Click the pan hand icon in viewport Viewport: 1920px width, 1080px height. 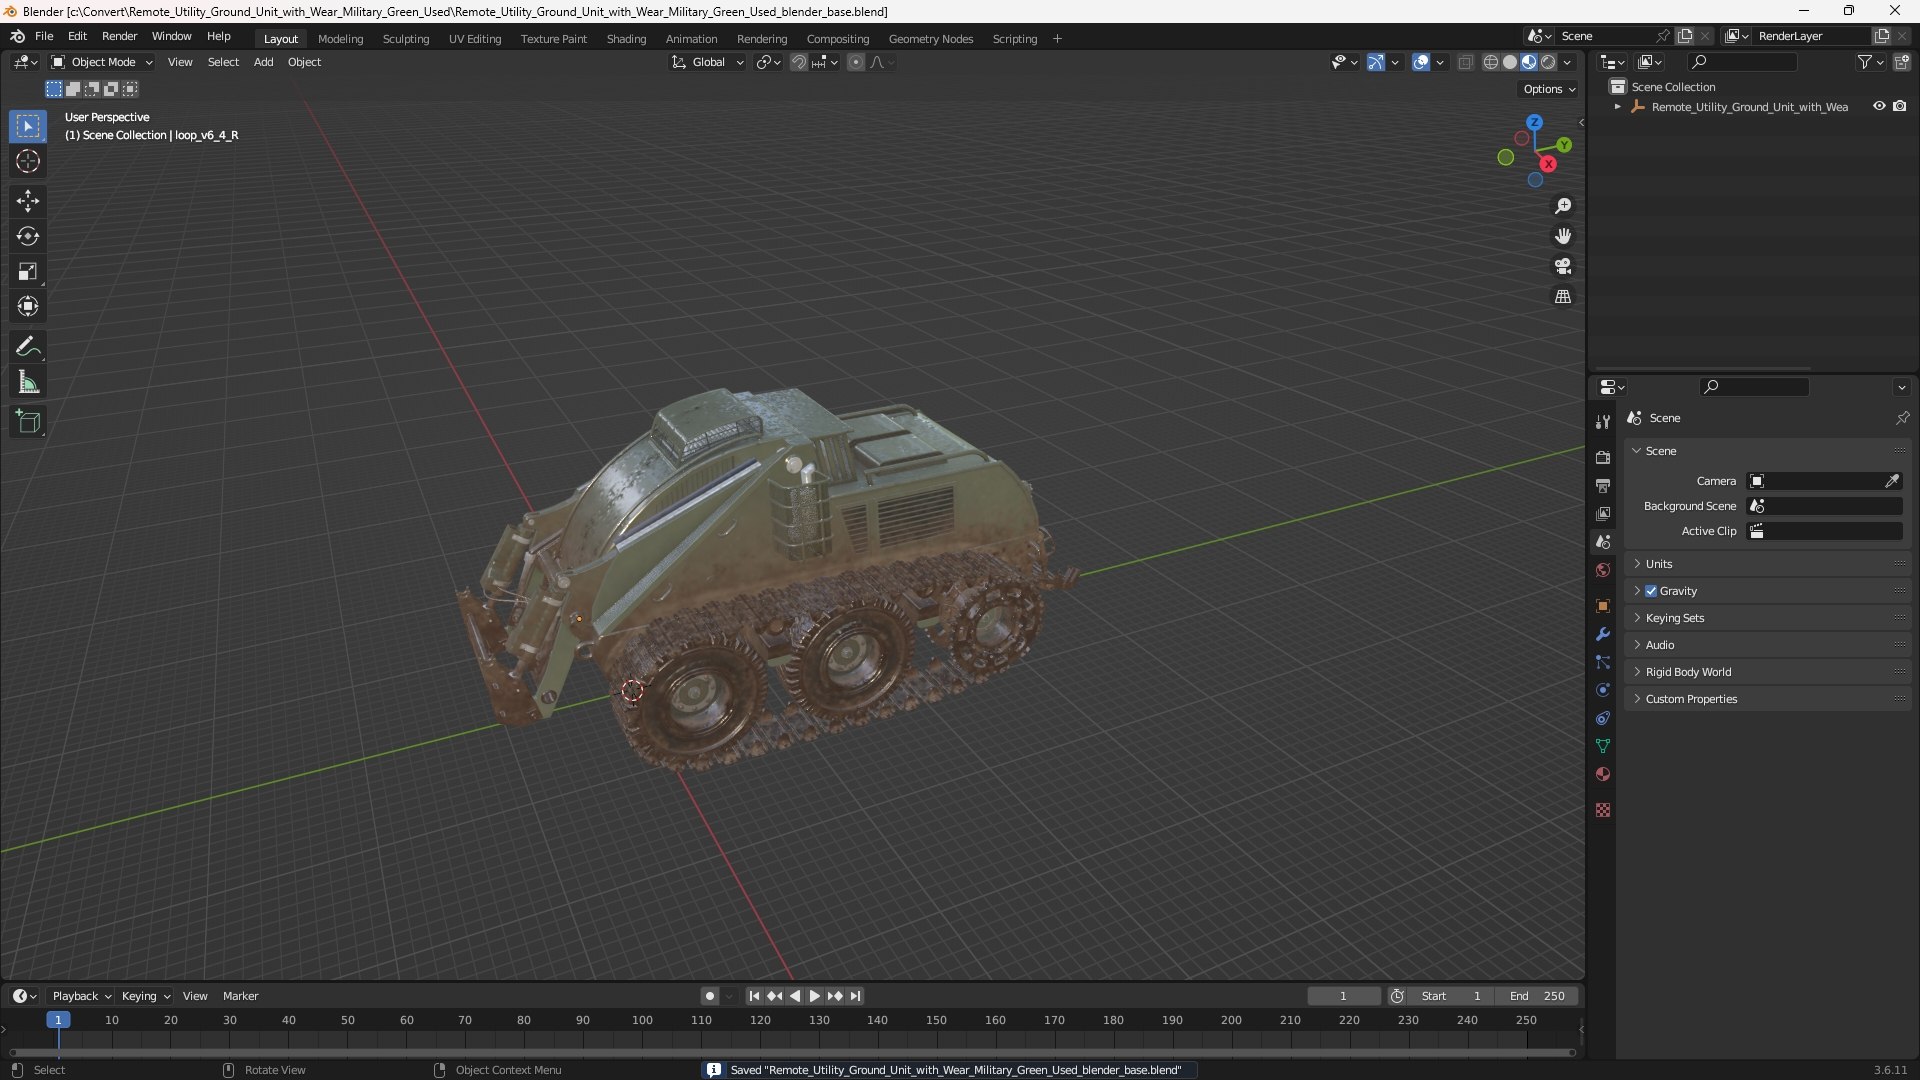[x=1563, y=236]
